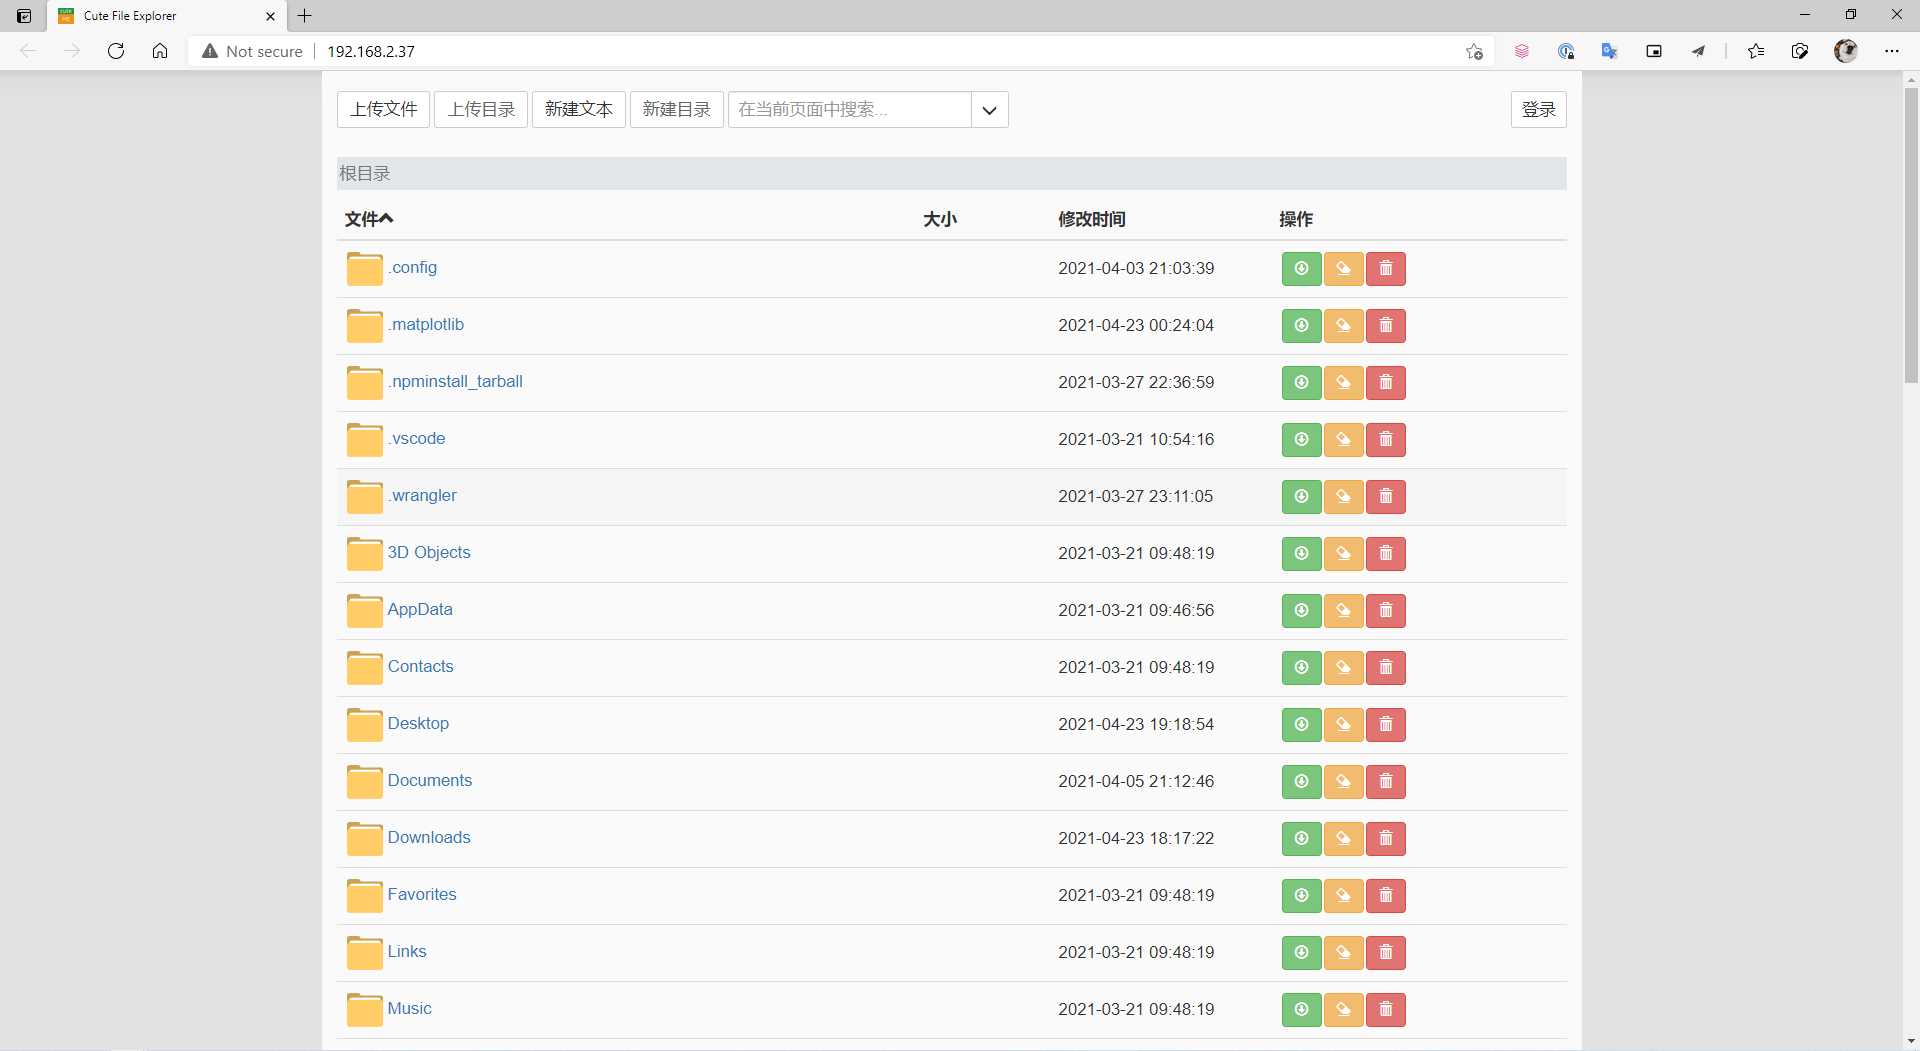The image size is (1920, 1051).
Task: Rename the AppData folder
Action: coord(1343,610)
